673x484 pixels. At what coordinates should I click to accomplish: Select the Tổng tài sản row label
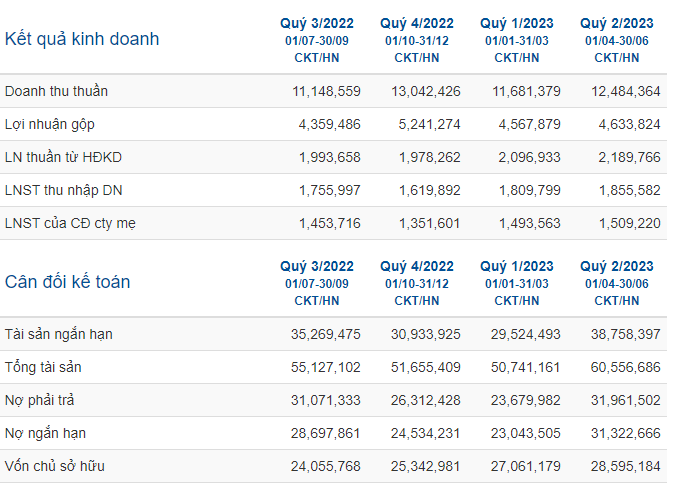(x=43, y=367)
